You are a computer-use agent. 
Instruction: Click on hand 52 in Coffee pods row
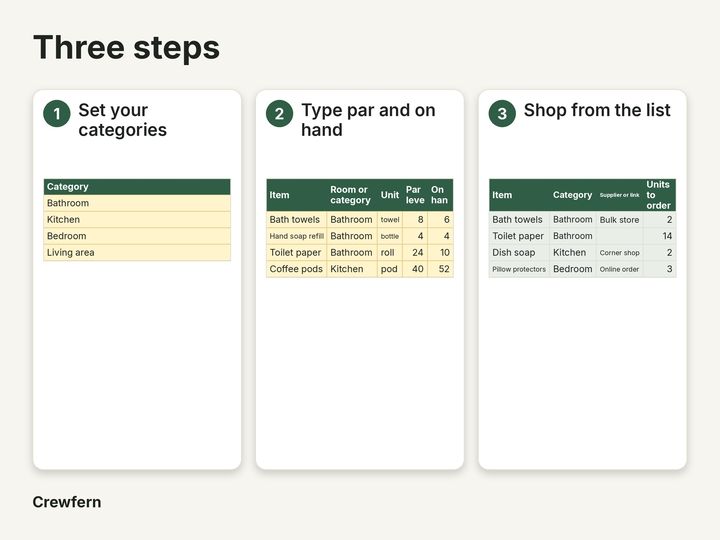coord(440,269)
